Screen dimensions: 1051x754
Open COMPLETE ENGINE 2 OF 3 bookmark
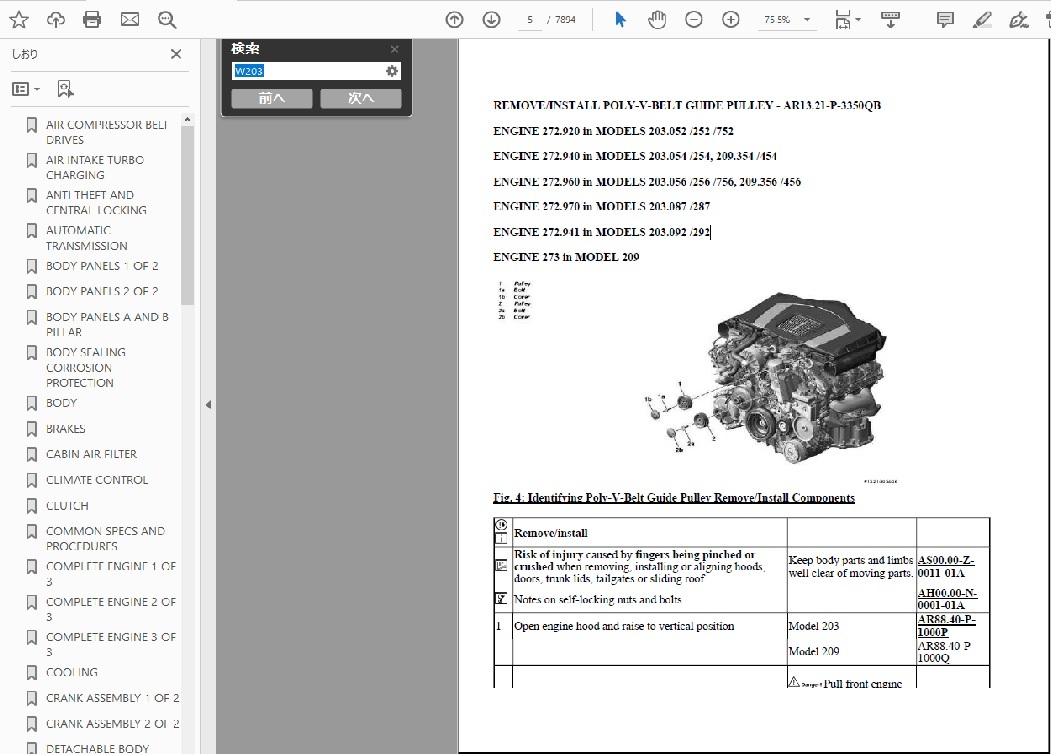click(111, 609)
